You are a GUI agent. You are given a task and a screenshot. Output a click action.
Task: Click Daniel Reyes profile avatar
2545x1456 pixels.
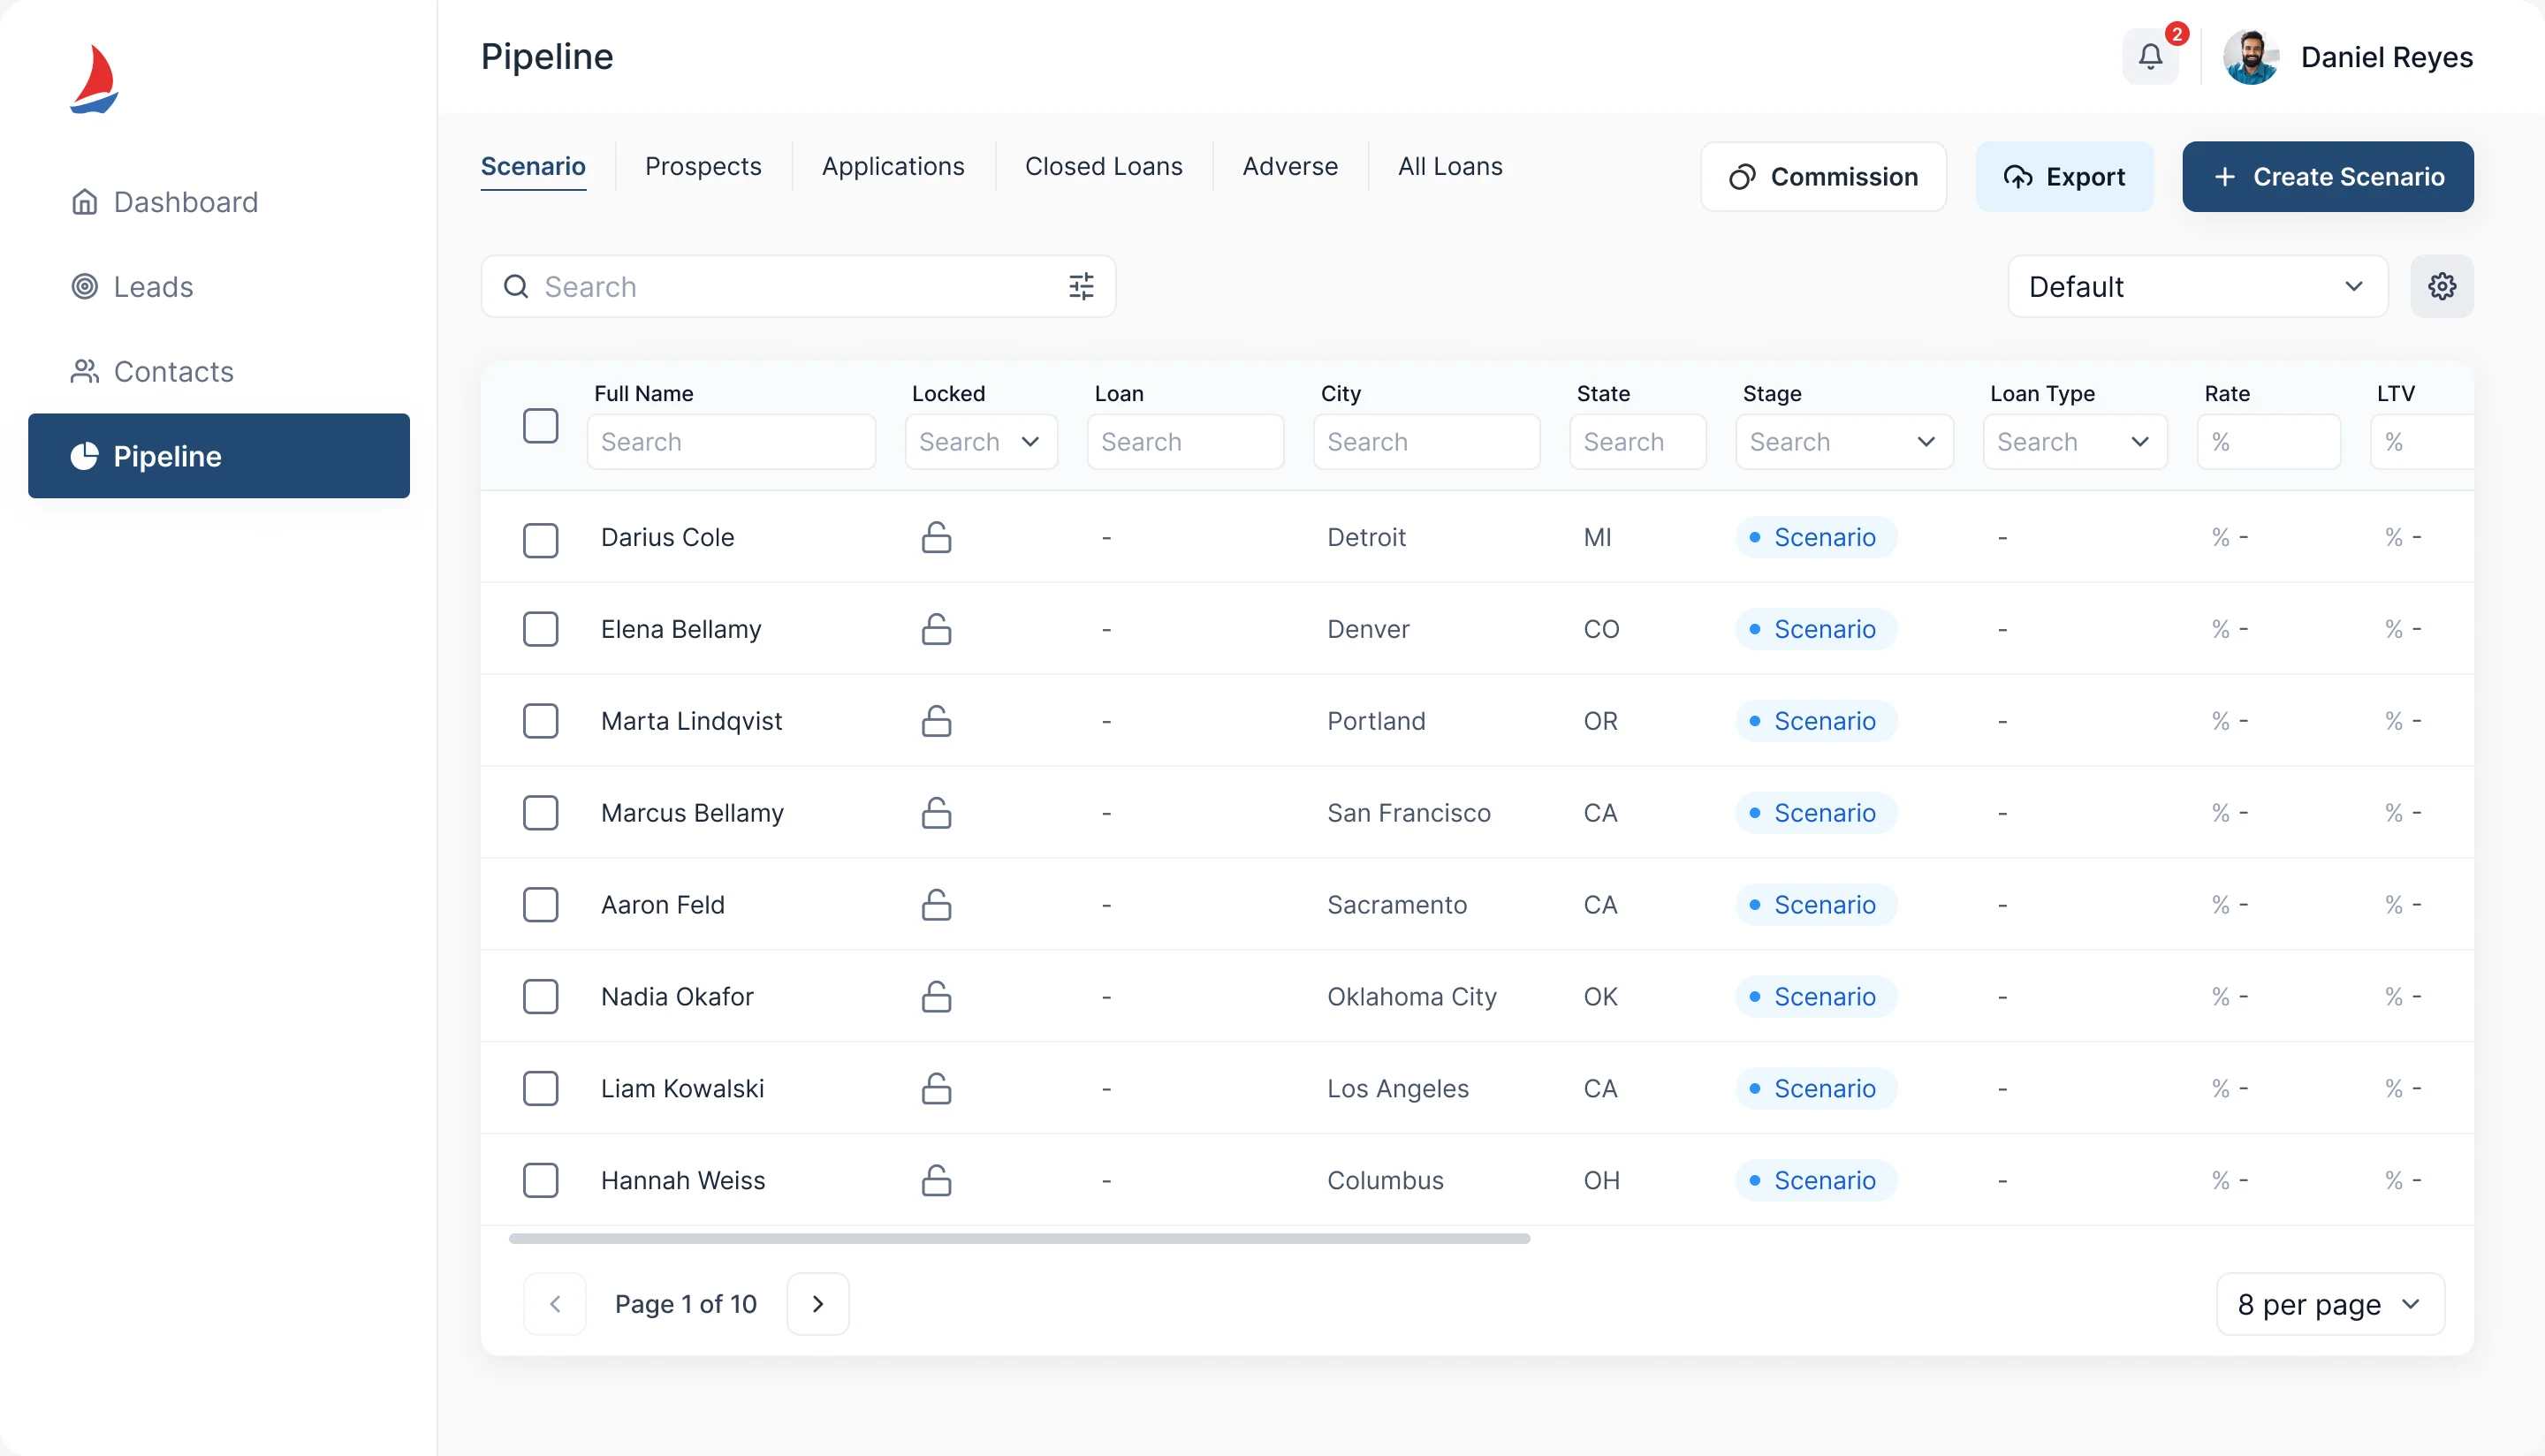coord(2250,57)
